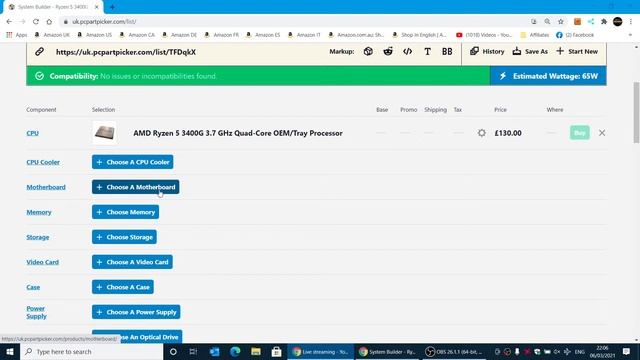Screen dimensions: 640x360
Task: Click the taskbar search box
Action: tap(92, 351)
